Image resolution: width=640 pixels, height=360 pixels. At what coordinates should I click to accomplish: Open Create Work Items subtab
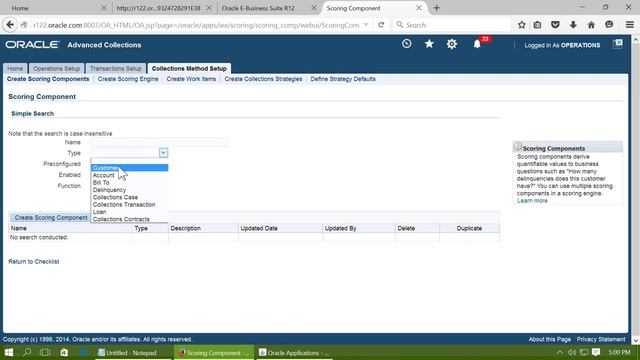click(x=191, y=79)
